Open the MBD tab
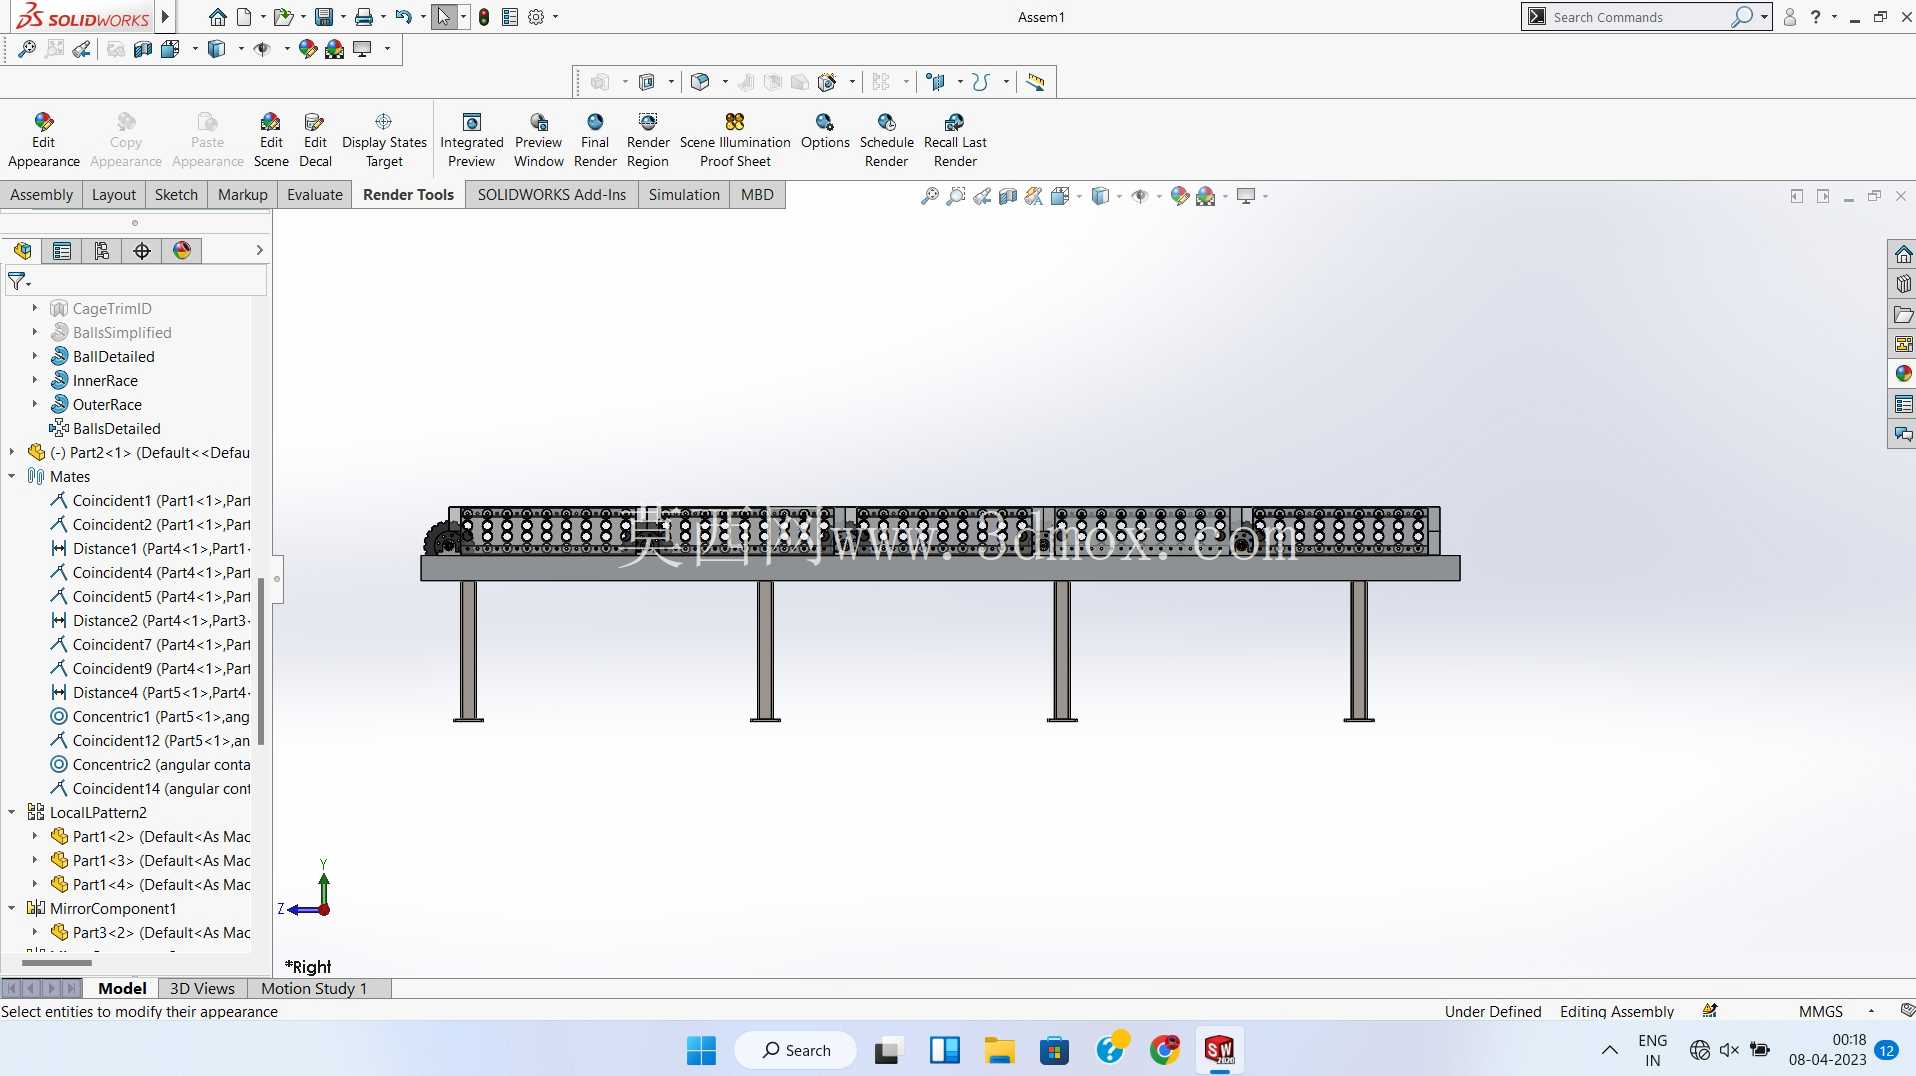 pos(757,194)
